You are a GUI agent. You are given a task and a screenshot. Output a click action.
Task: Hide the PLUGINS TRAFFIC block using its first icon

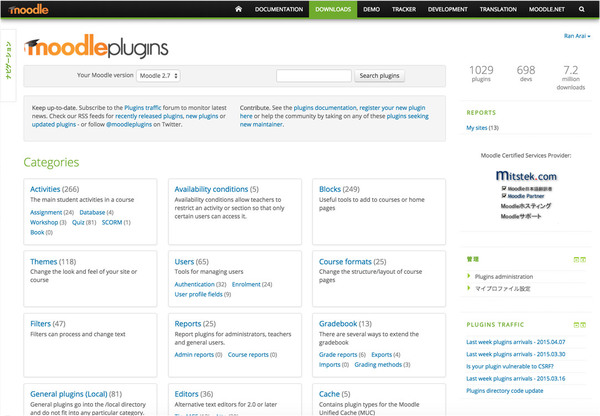coord(576,325)
